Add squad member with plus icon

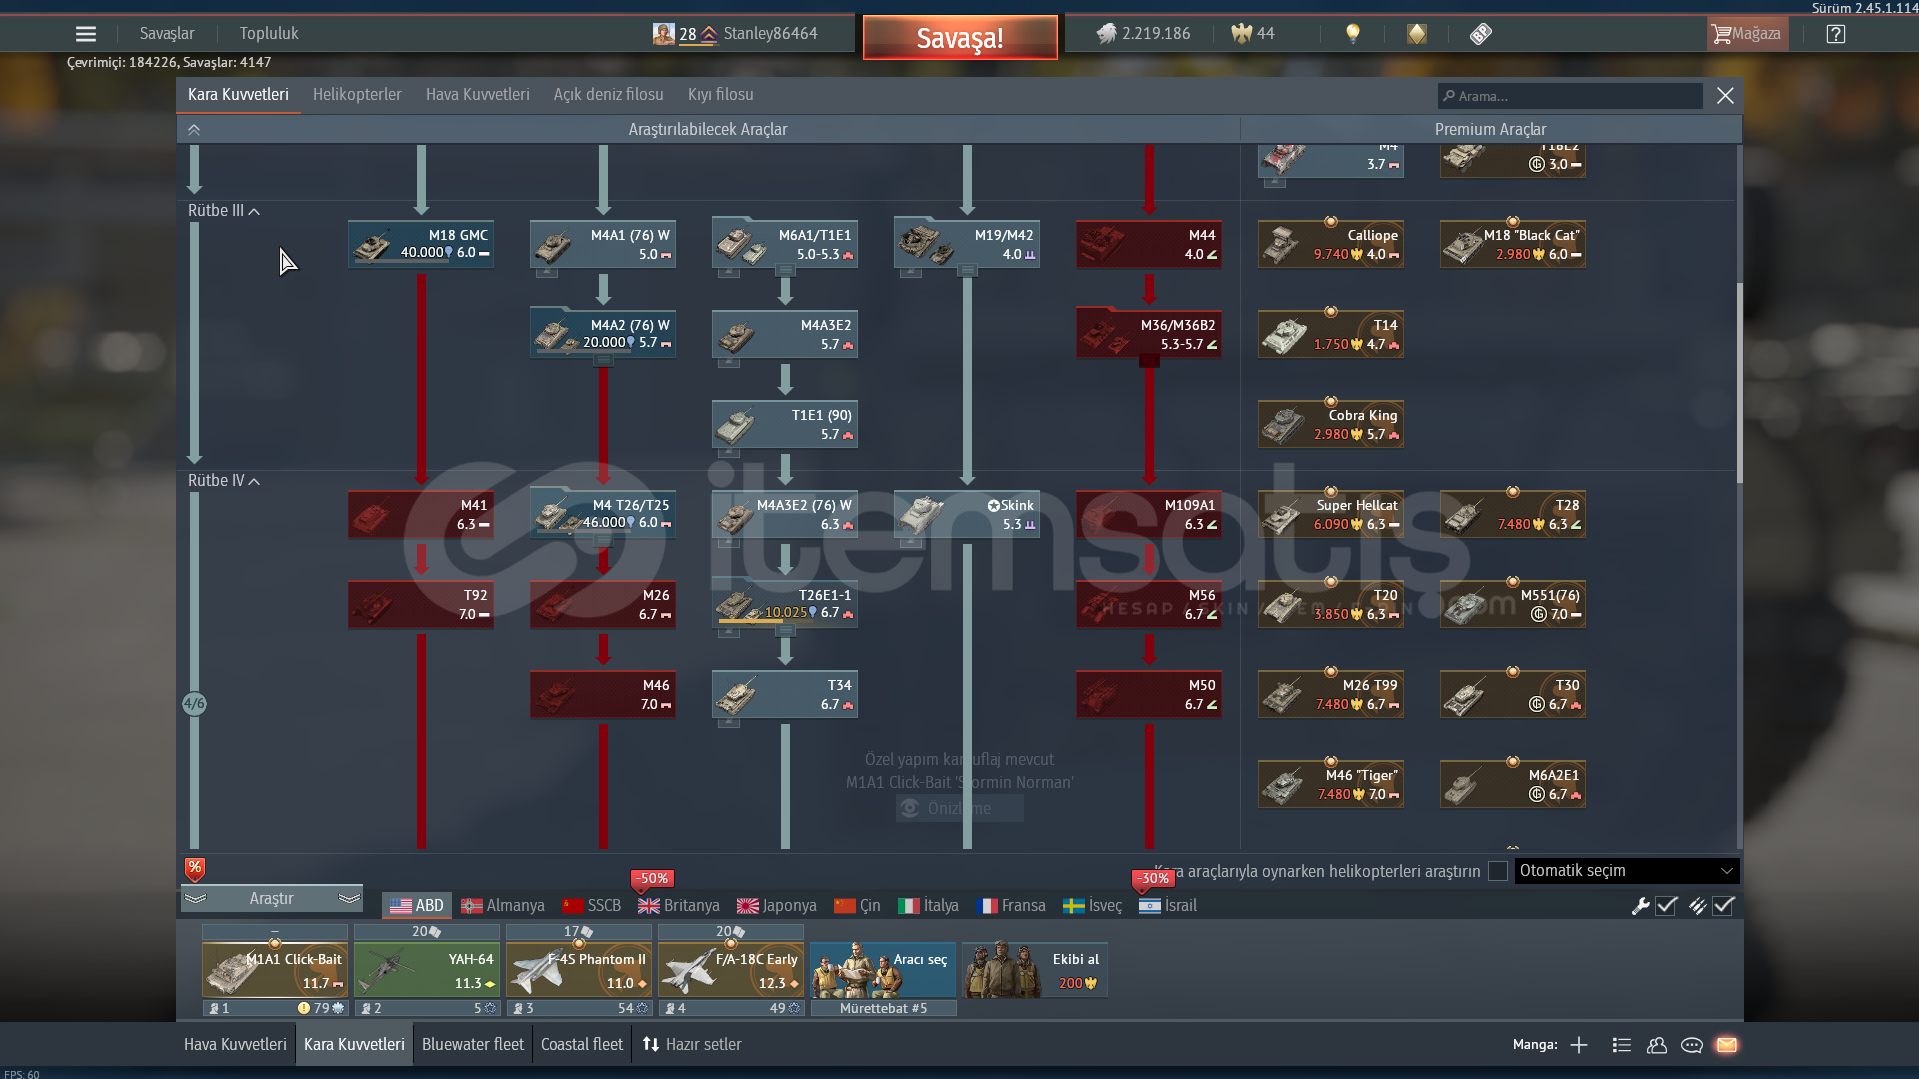coord(1579,1045)
